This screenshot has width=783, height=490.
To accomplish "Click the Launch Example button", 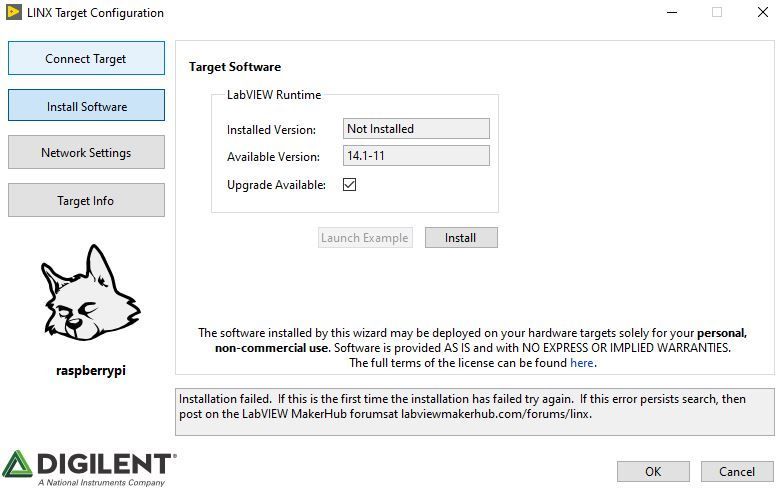I will pyautogui.click(x=365, y=238).
